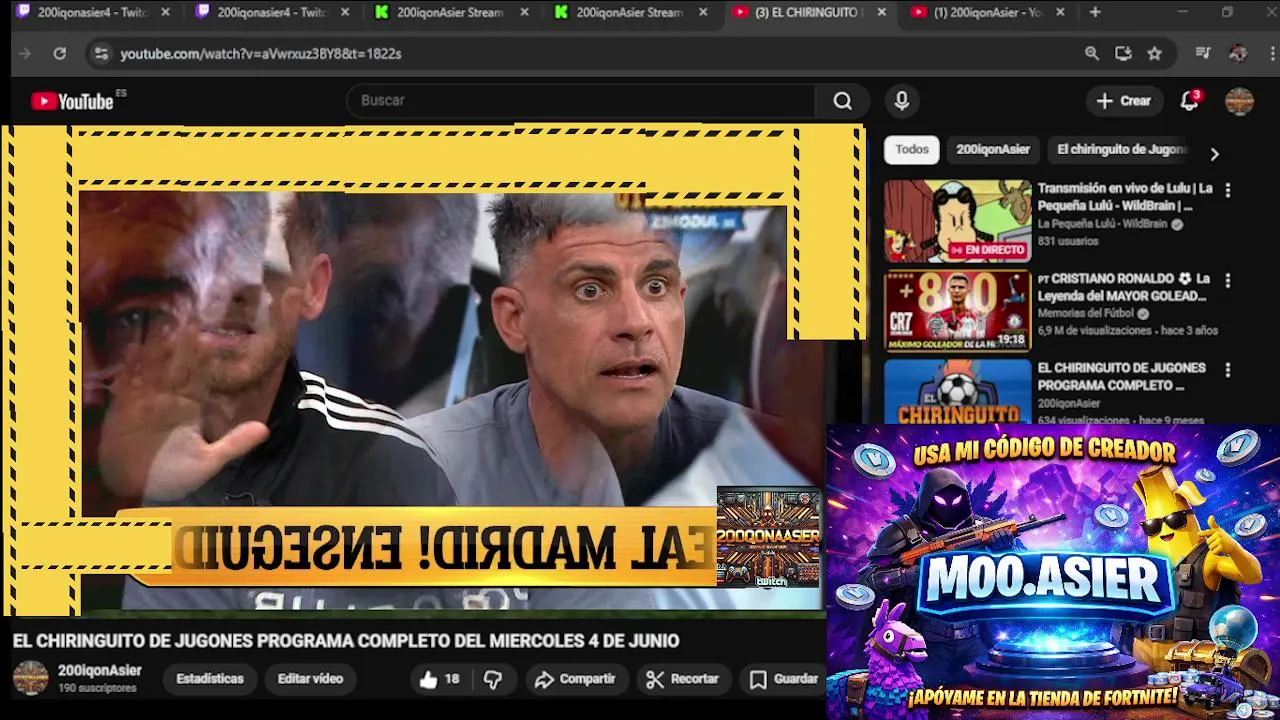
Task: Open 'EL CHIRINGUITO DE JUGONES PROGRAMA COMPLETO' sidebar title
Action: pyautogui.click(x=1122, y=376)
